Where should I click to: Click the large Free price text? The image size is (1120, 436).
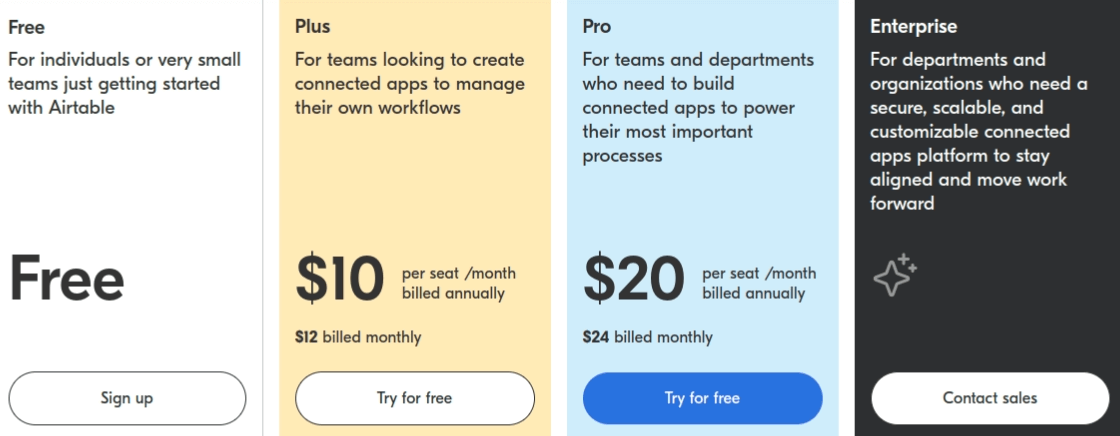[66, 279]
